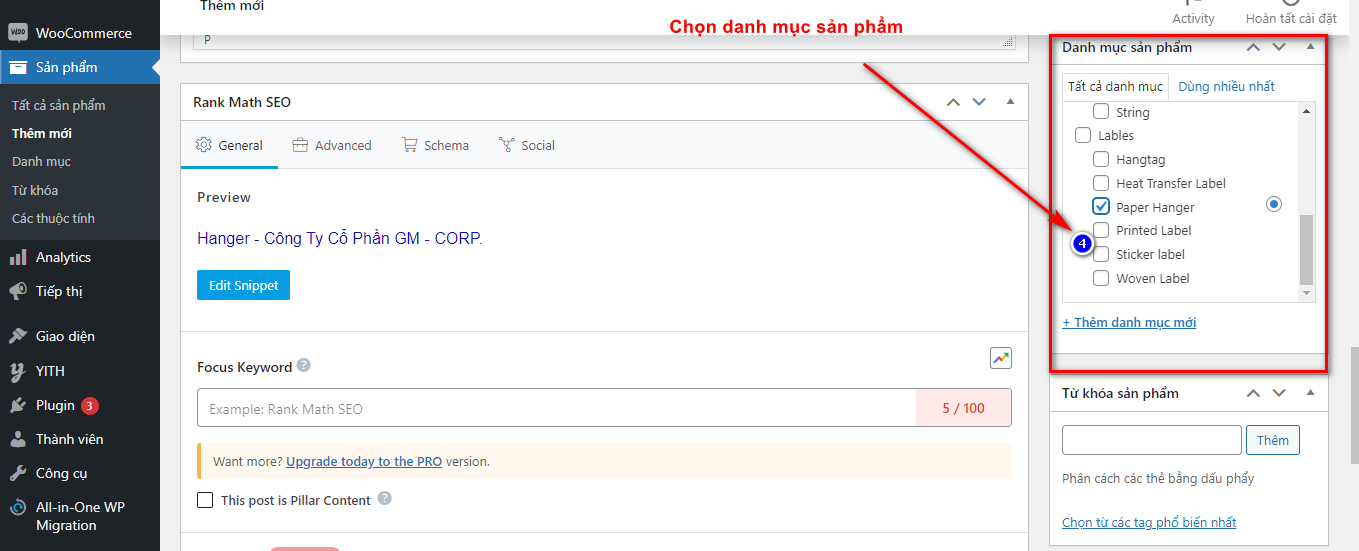Click the YITH sidebar icon
The height and width of the screenshot is (551, 1359).
pyautogui.click(x=18, y=371)
